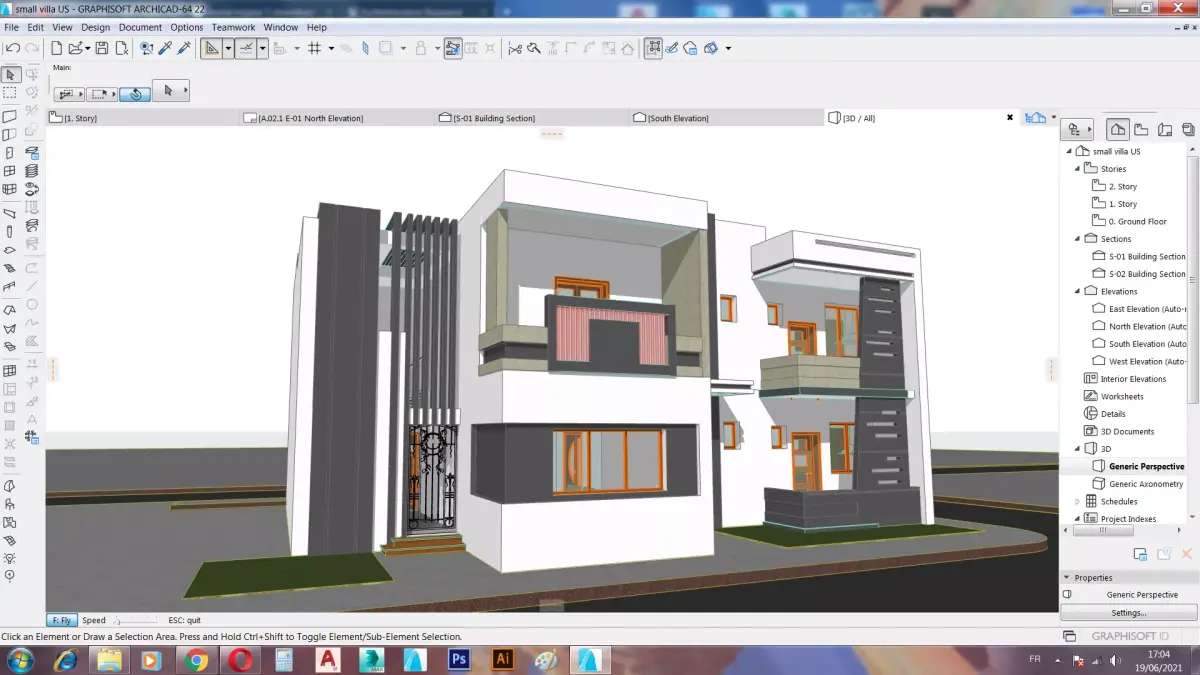This screenshot has height=675, width=1200.
Task: Open the Snap Guides dropdown arrow
Action: (262, 48)
